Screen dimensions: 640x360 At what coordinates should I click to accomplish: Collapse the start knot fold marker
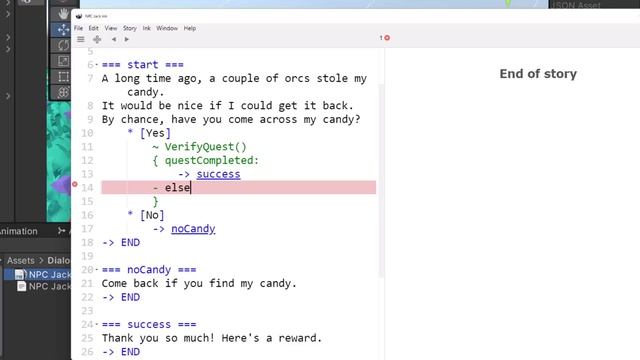click(96, 65)
